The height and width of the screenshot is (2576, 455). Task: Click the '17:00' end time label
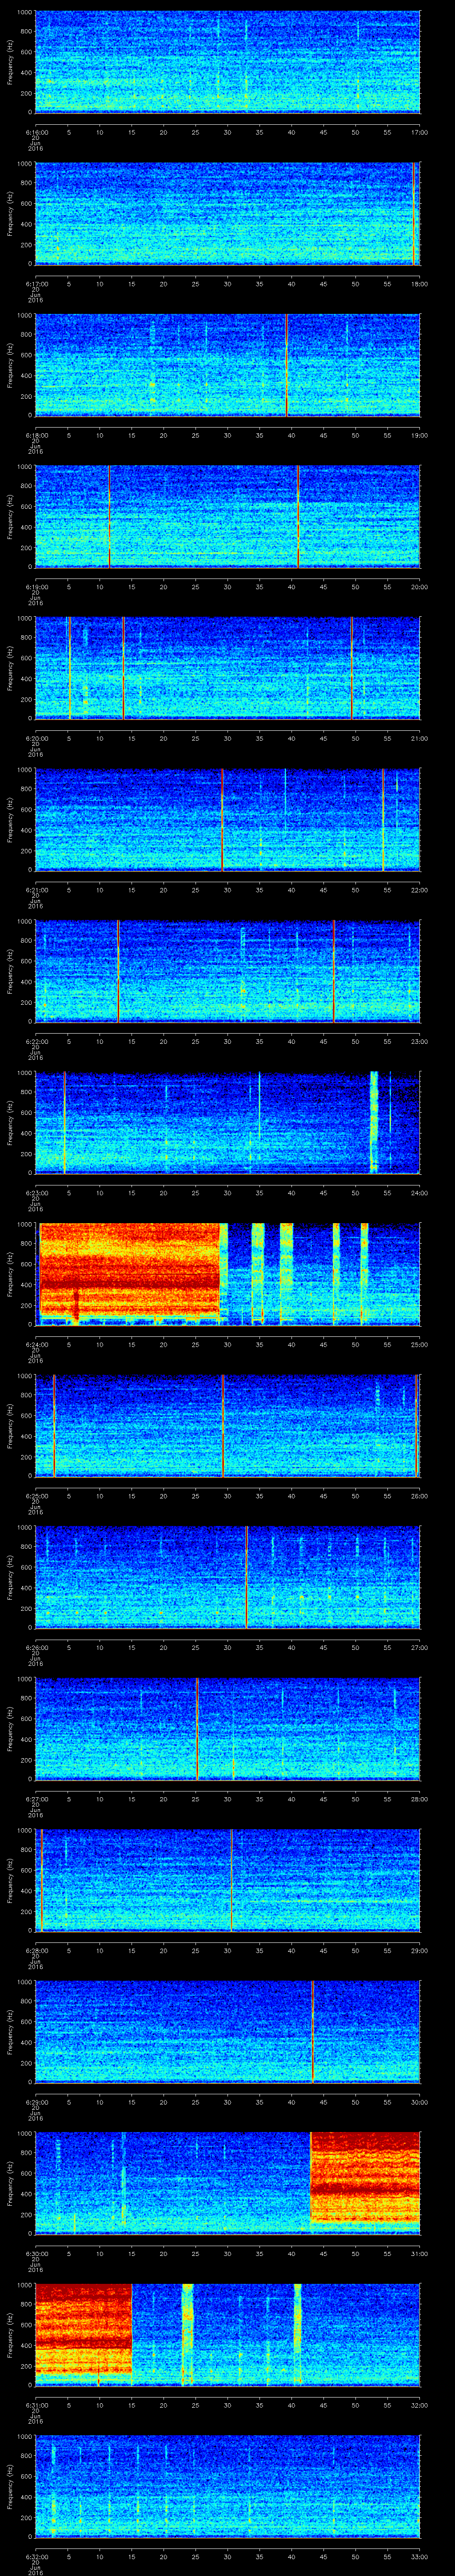(x=420, y=132)
